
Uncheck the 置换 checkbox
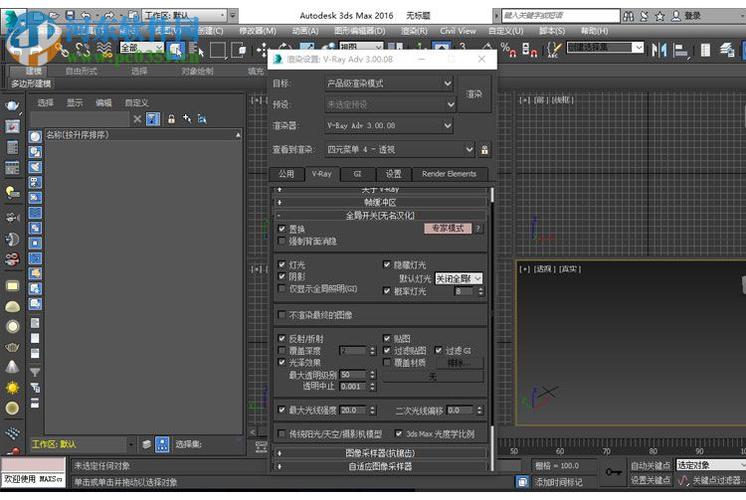(282, 229)
